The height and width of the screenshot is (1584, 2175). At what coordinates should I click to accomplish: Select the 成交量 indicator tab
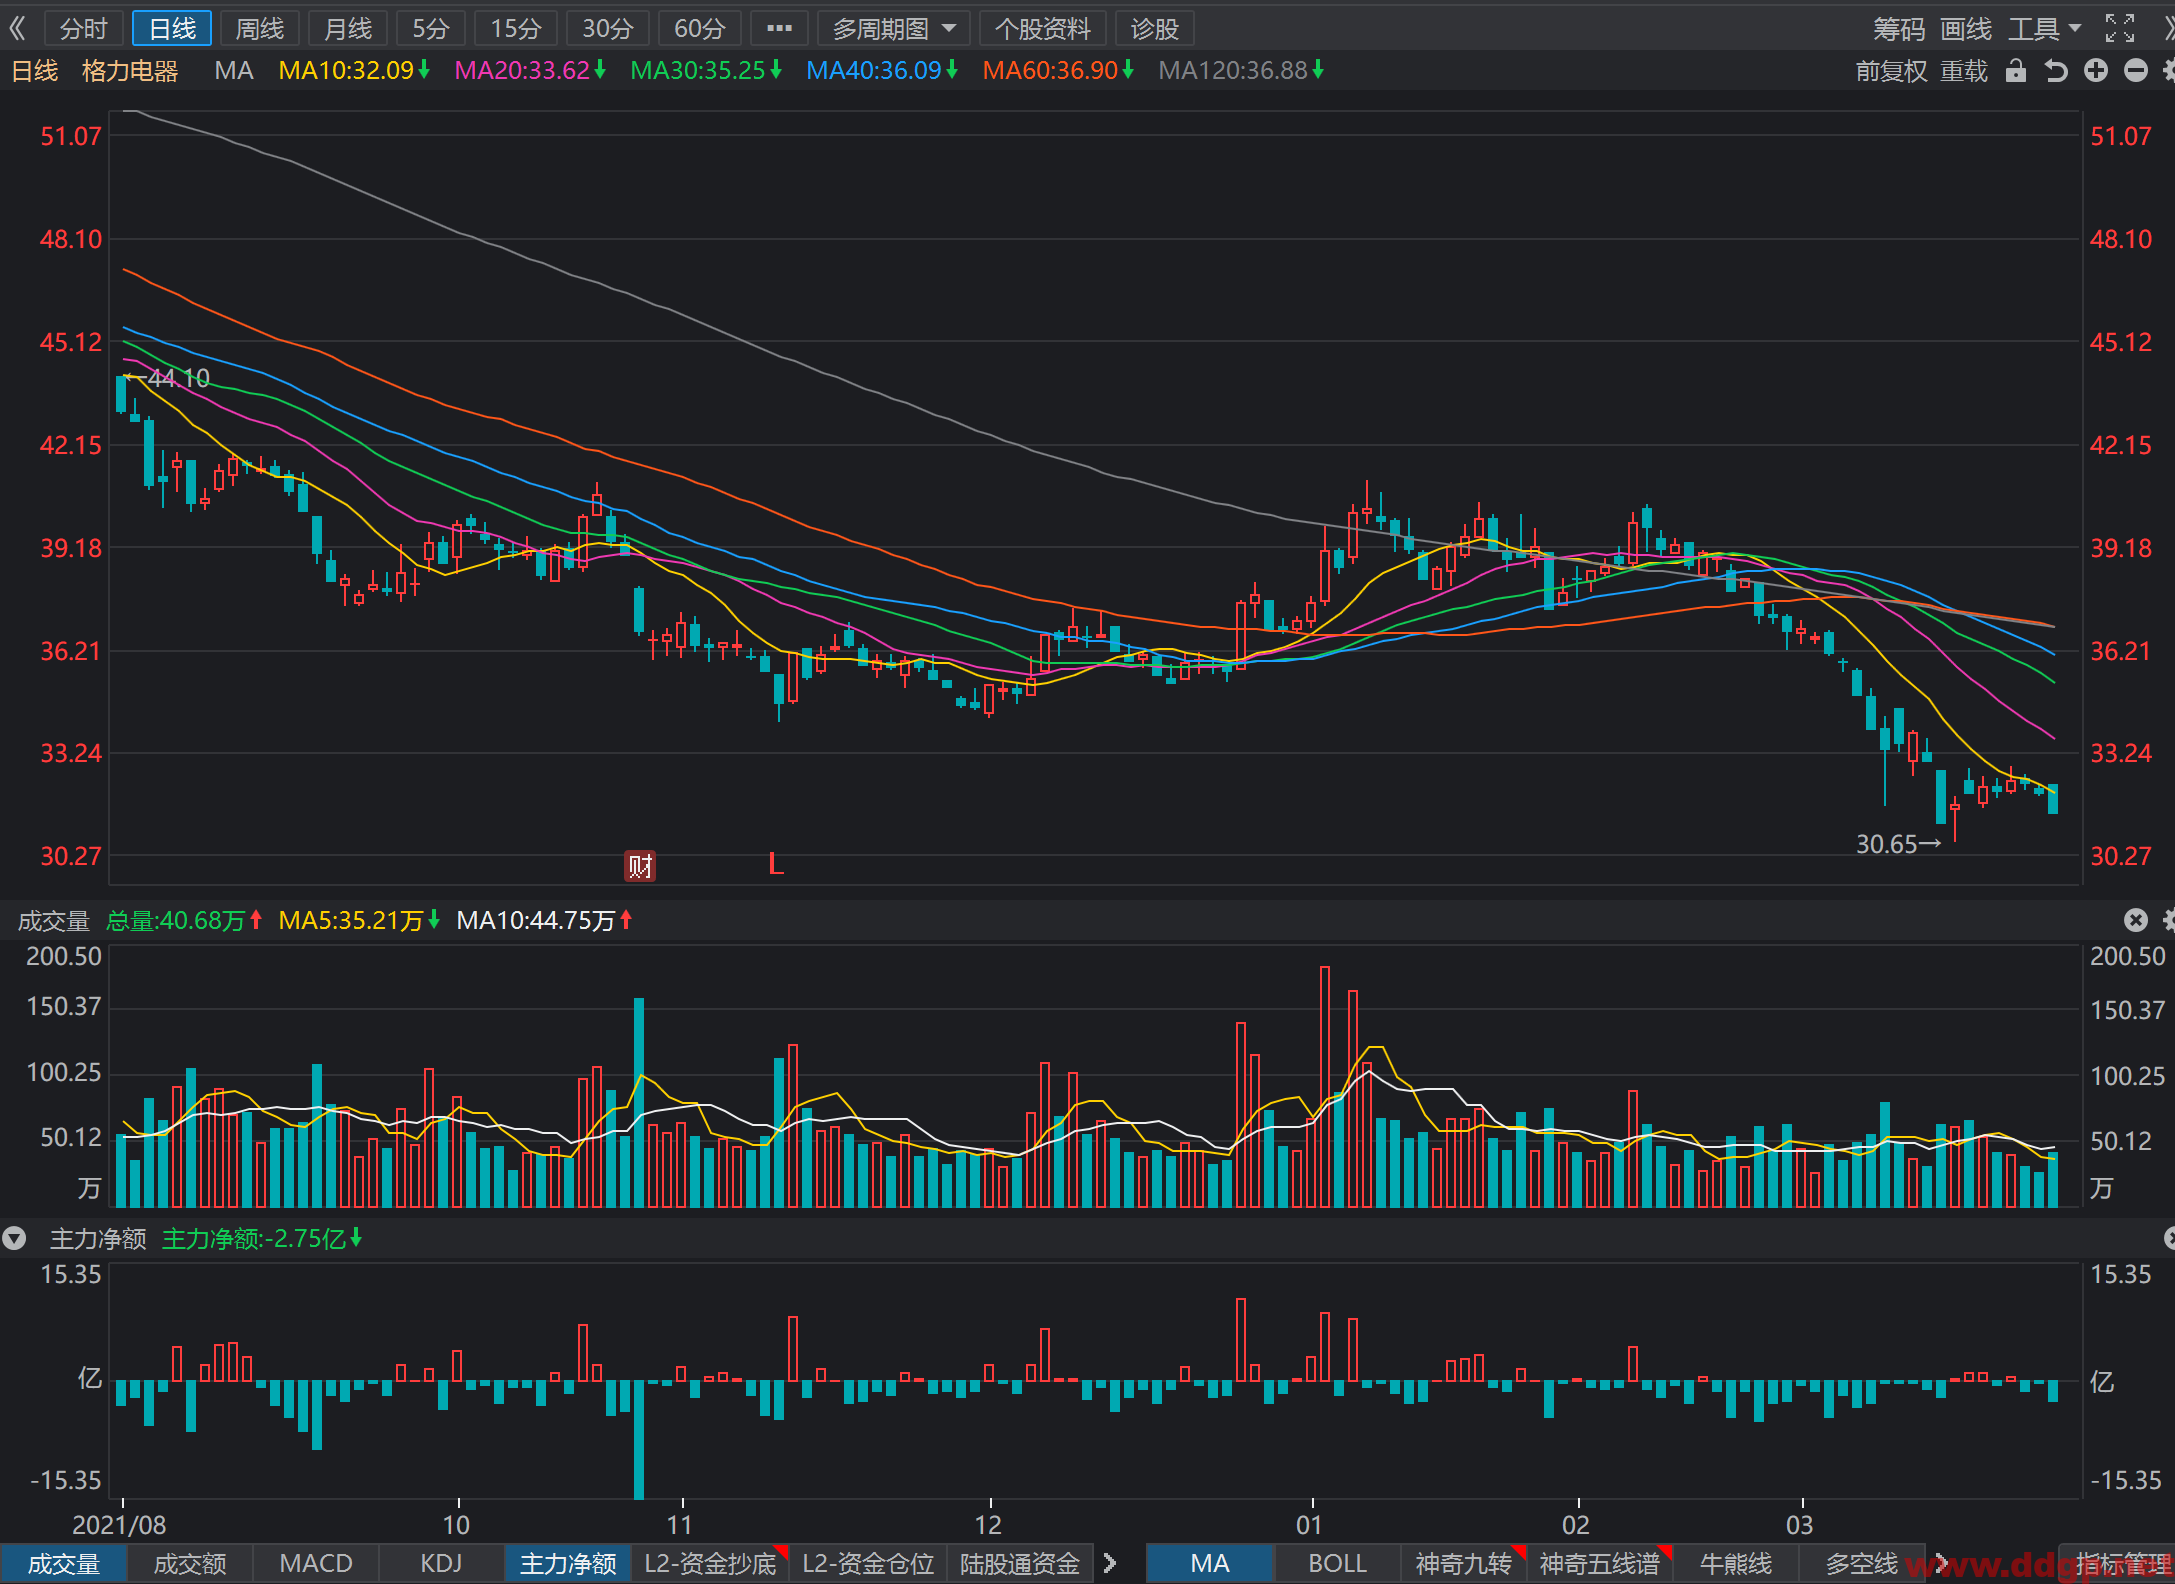64,1563
